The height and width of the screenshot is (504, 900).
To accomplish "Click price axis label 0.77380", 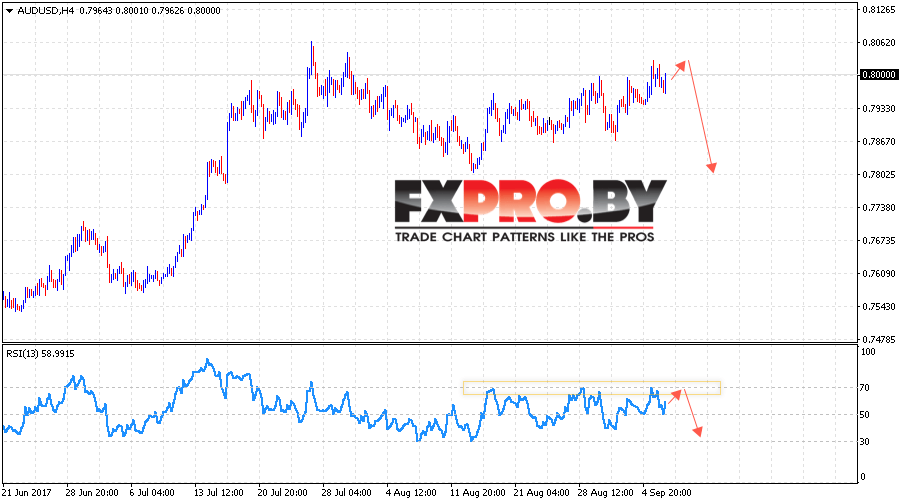I will [879, 207].
